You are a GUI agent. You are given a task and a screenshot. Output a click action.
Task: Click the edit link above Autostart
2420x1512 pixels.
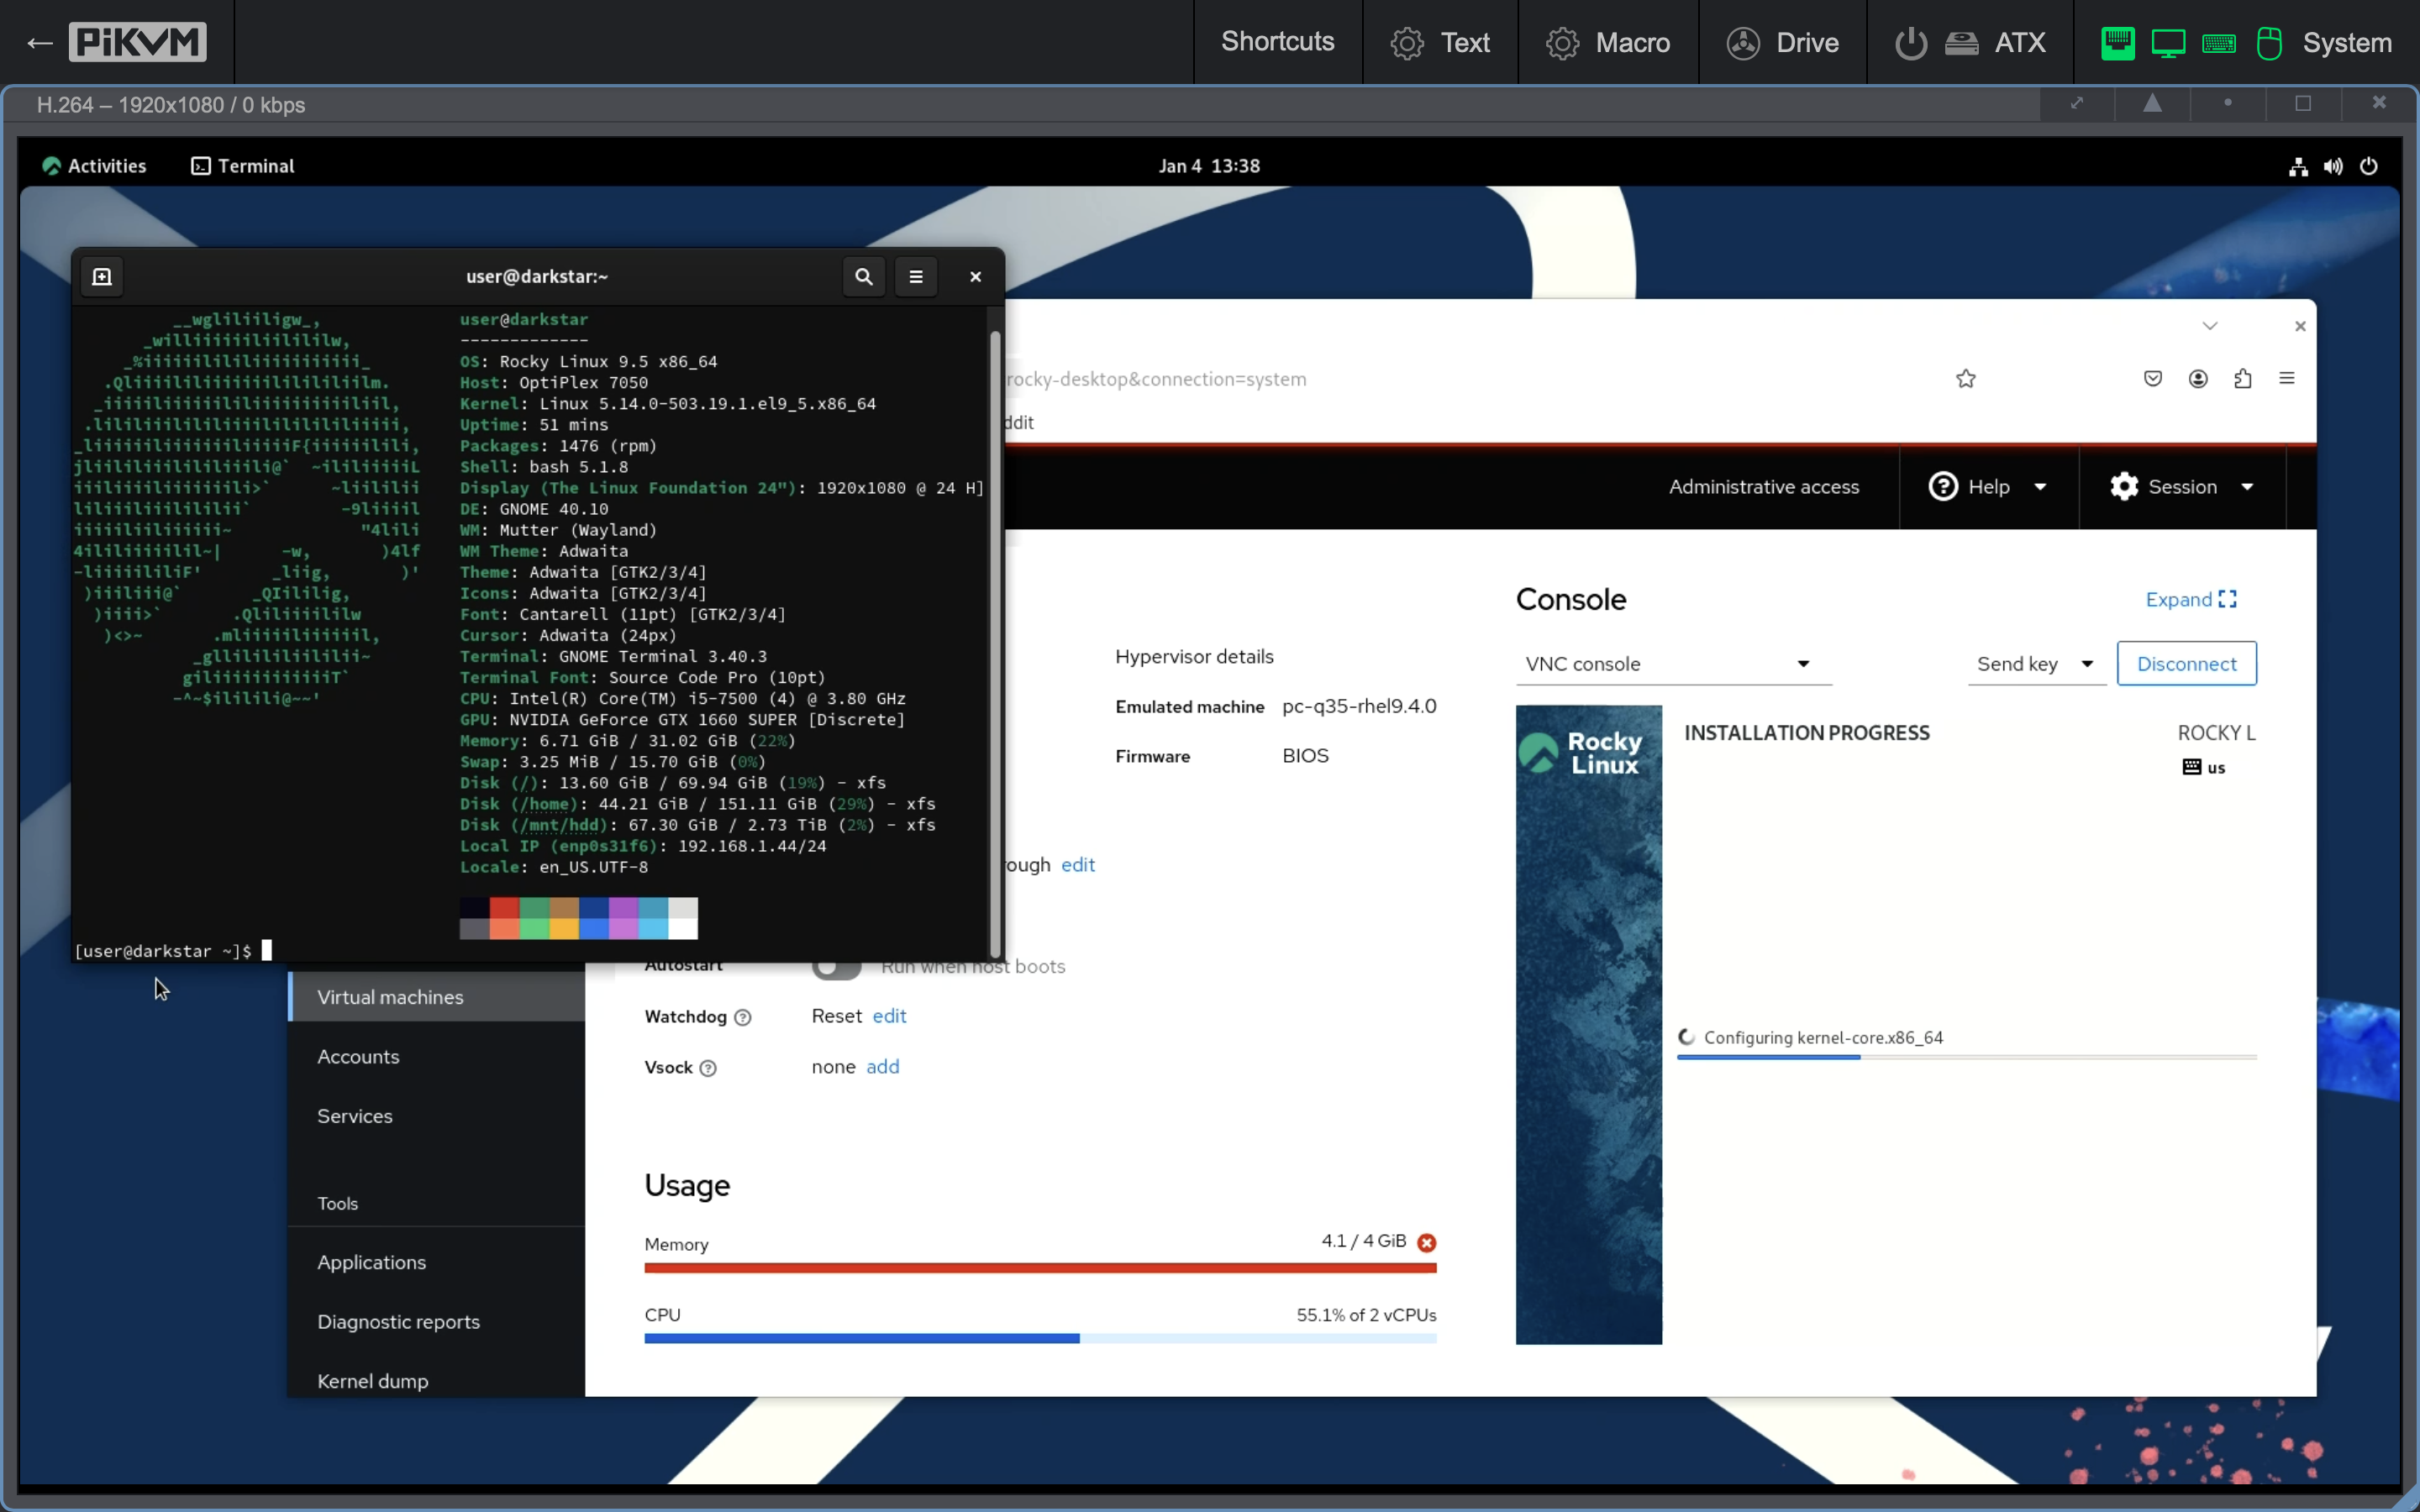pyautogui.click(x=1077, y=865)
